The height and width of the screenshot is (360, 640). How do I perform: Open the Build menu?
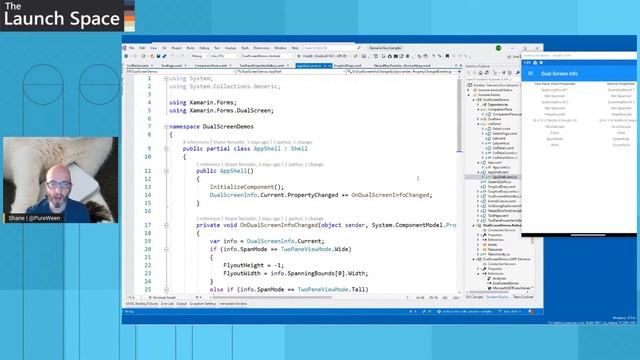point(191,48)
